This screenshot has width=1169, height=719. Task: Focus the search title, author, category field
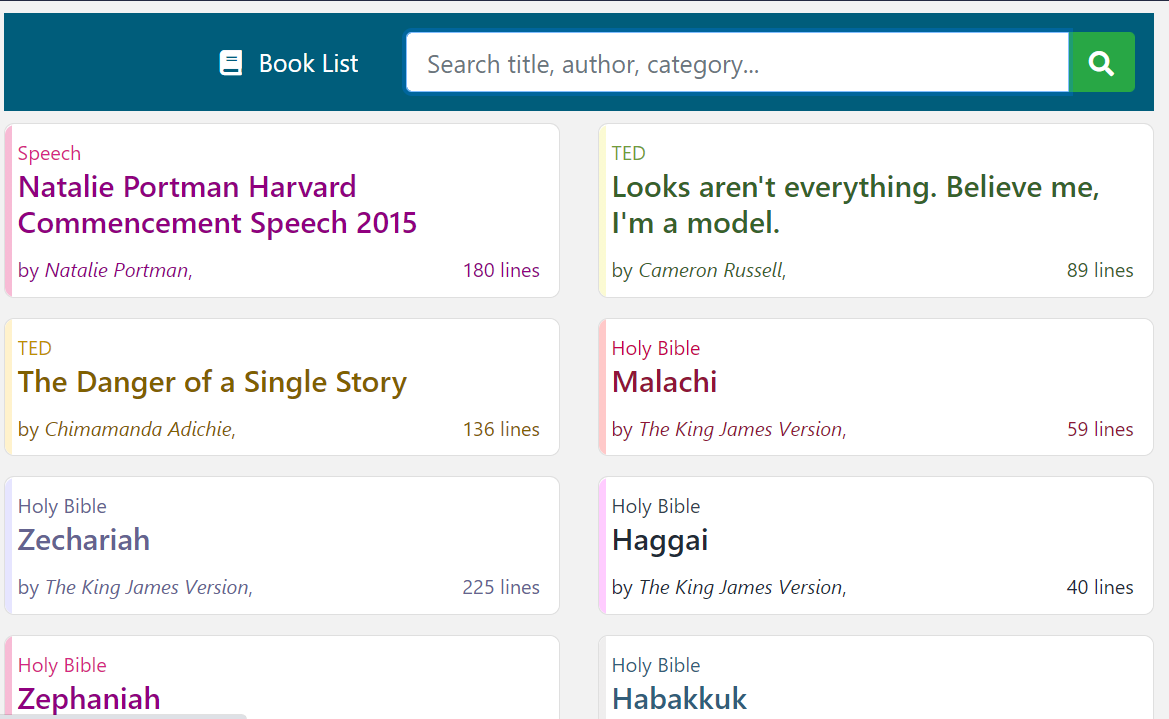click(x=737, y=63)
